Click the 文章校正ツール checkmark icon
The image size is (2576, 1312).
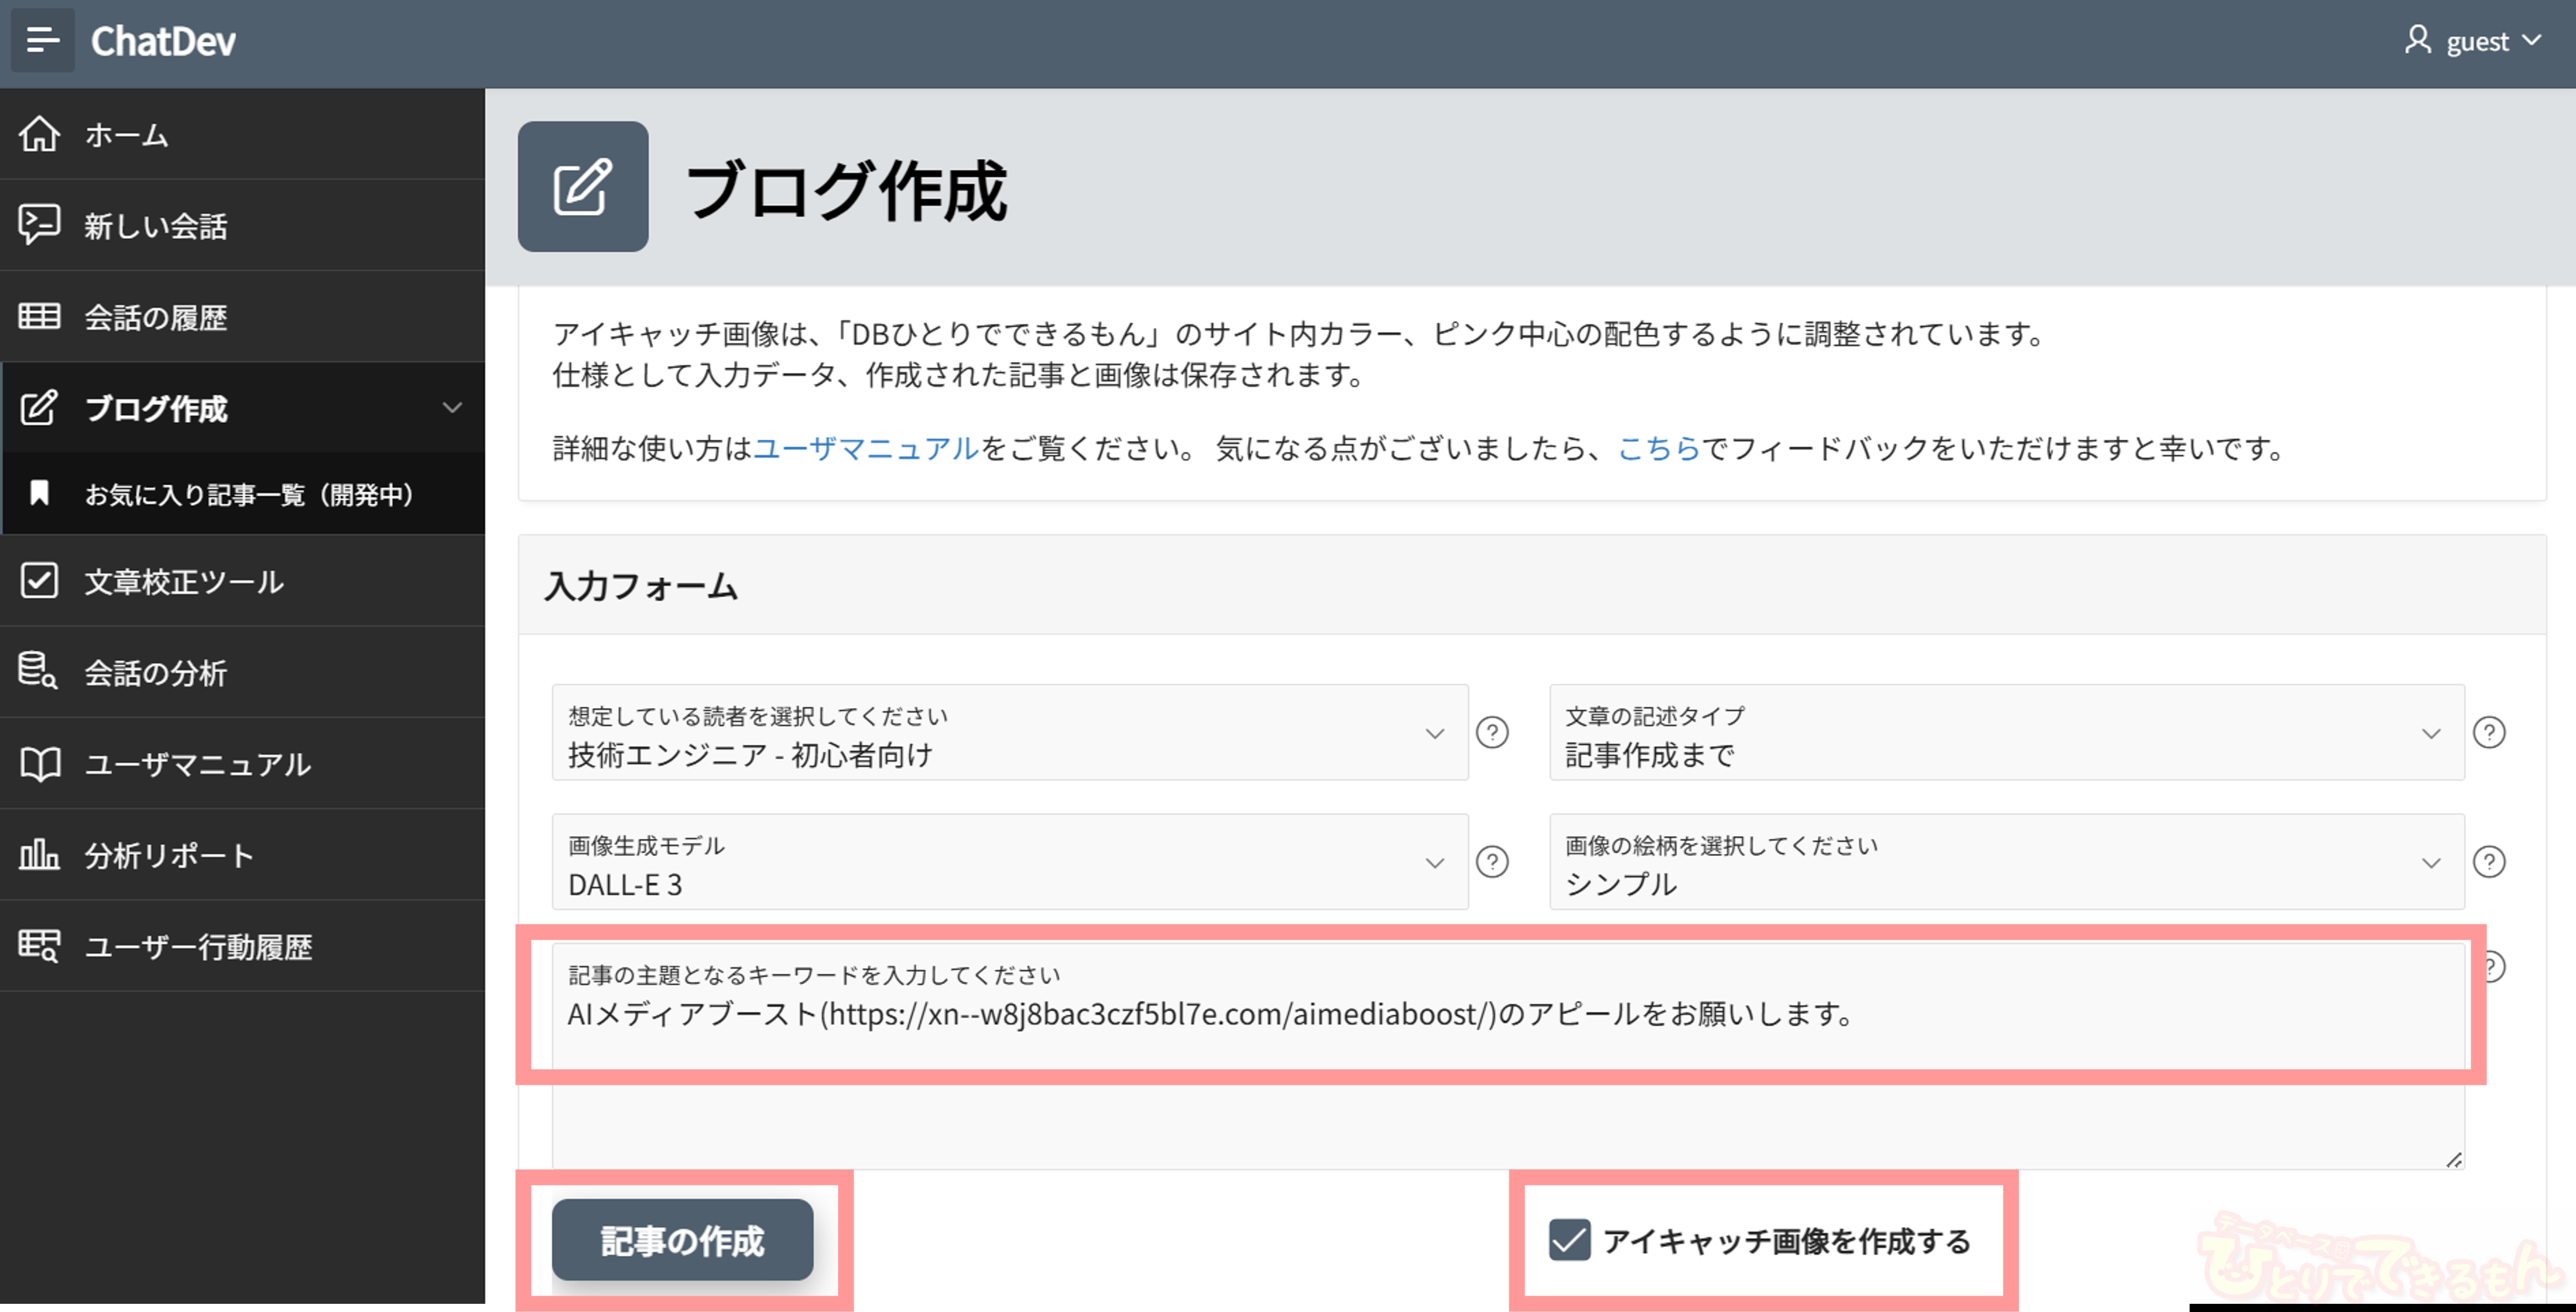coord(40,581)
